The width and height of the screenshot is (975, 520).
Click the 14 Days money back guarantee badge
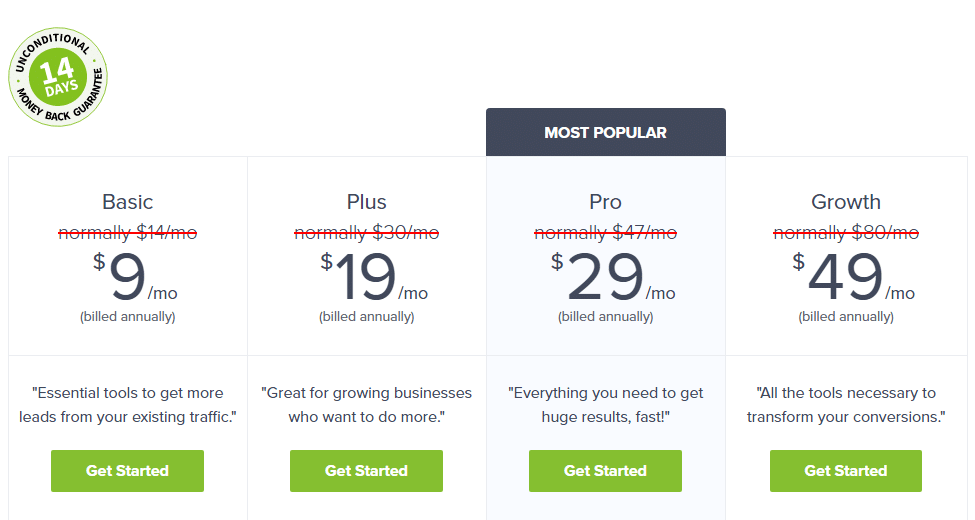click(58, 77)
